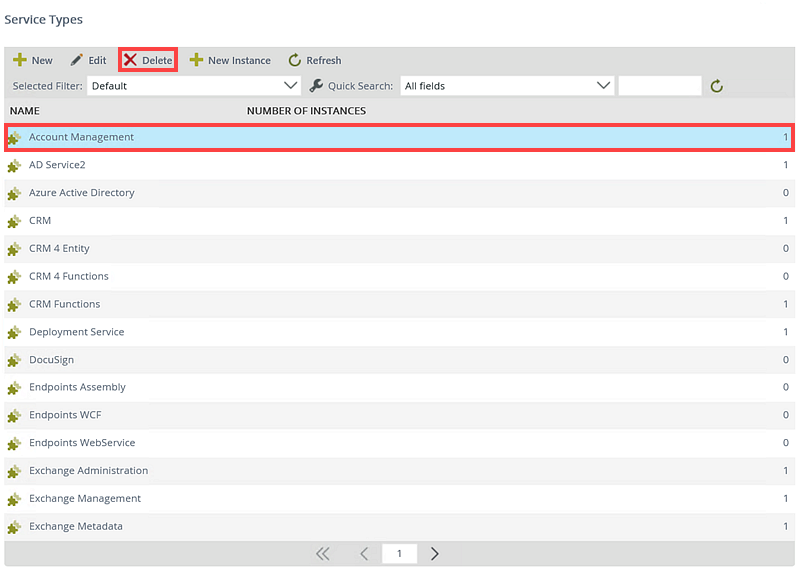Click the puzzle icon beside Deployment Service
The width and height of the screenshot is (800, 570).
[x=14, y=332]
